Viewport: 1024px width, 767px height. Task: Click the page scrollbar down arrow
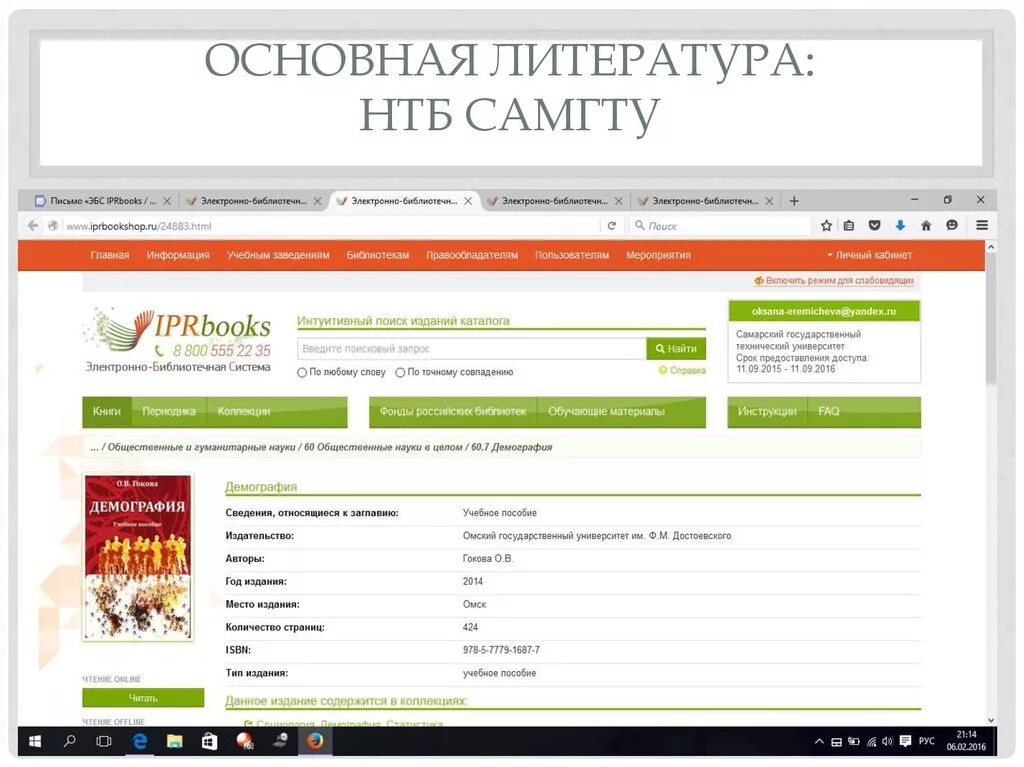991,720
